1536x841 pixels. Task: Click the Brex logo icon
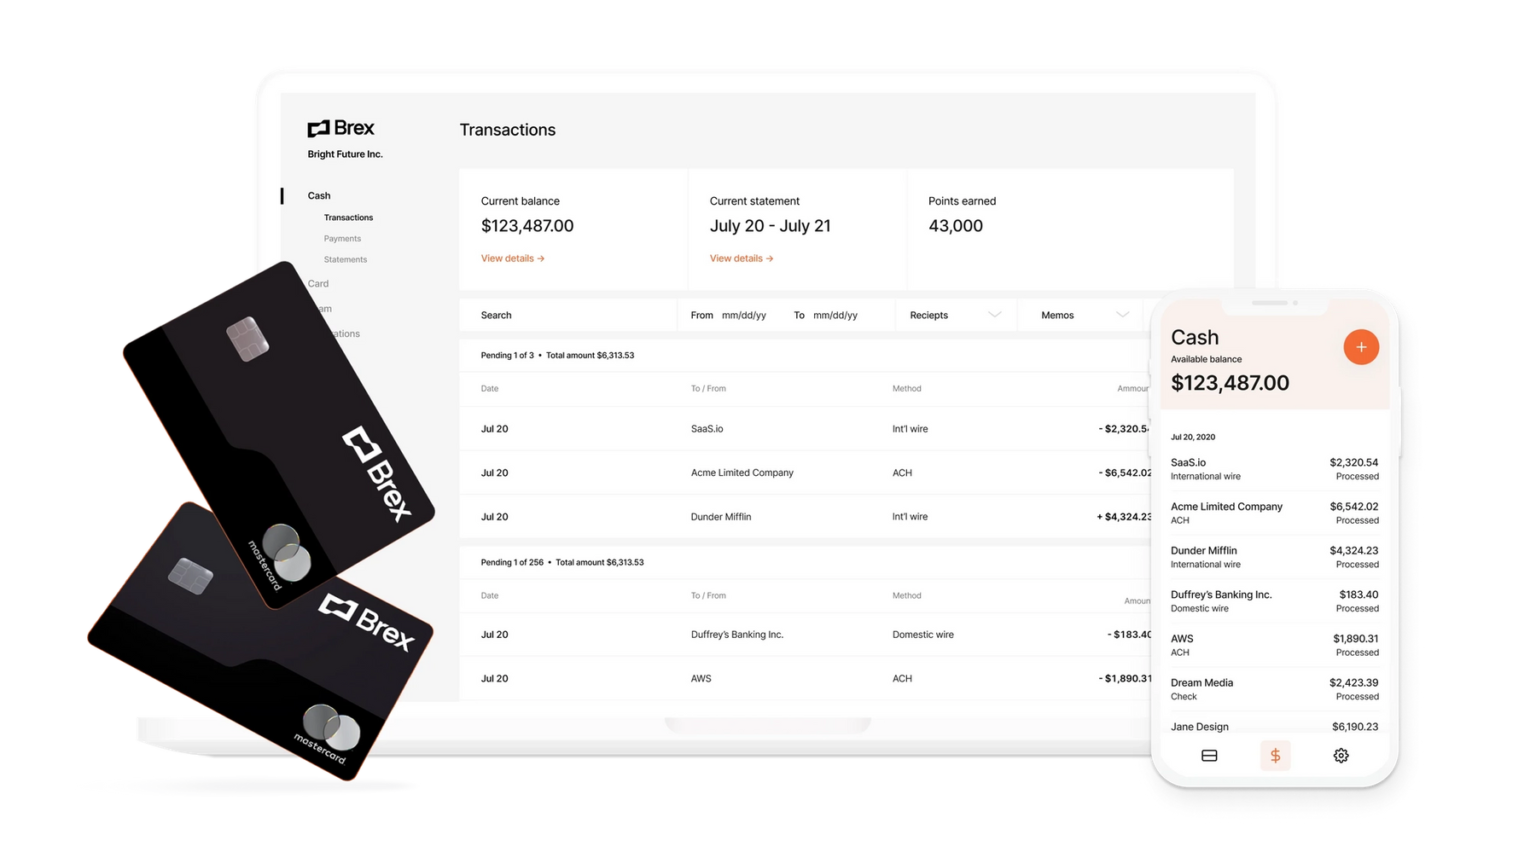pyautogui.click(x=318, y=127)
